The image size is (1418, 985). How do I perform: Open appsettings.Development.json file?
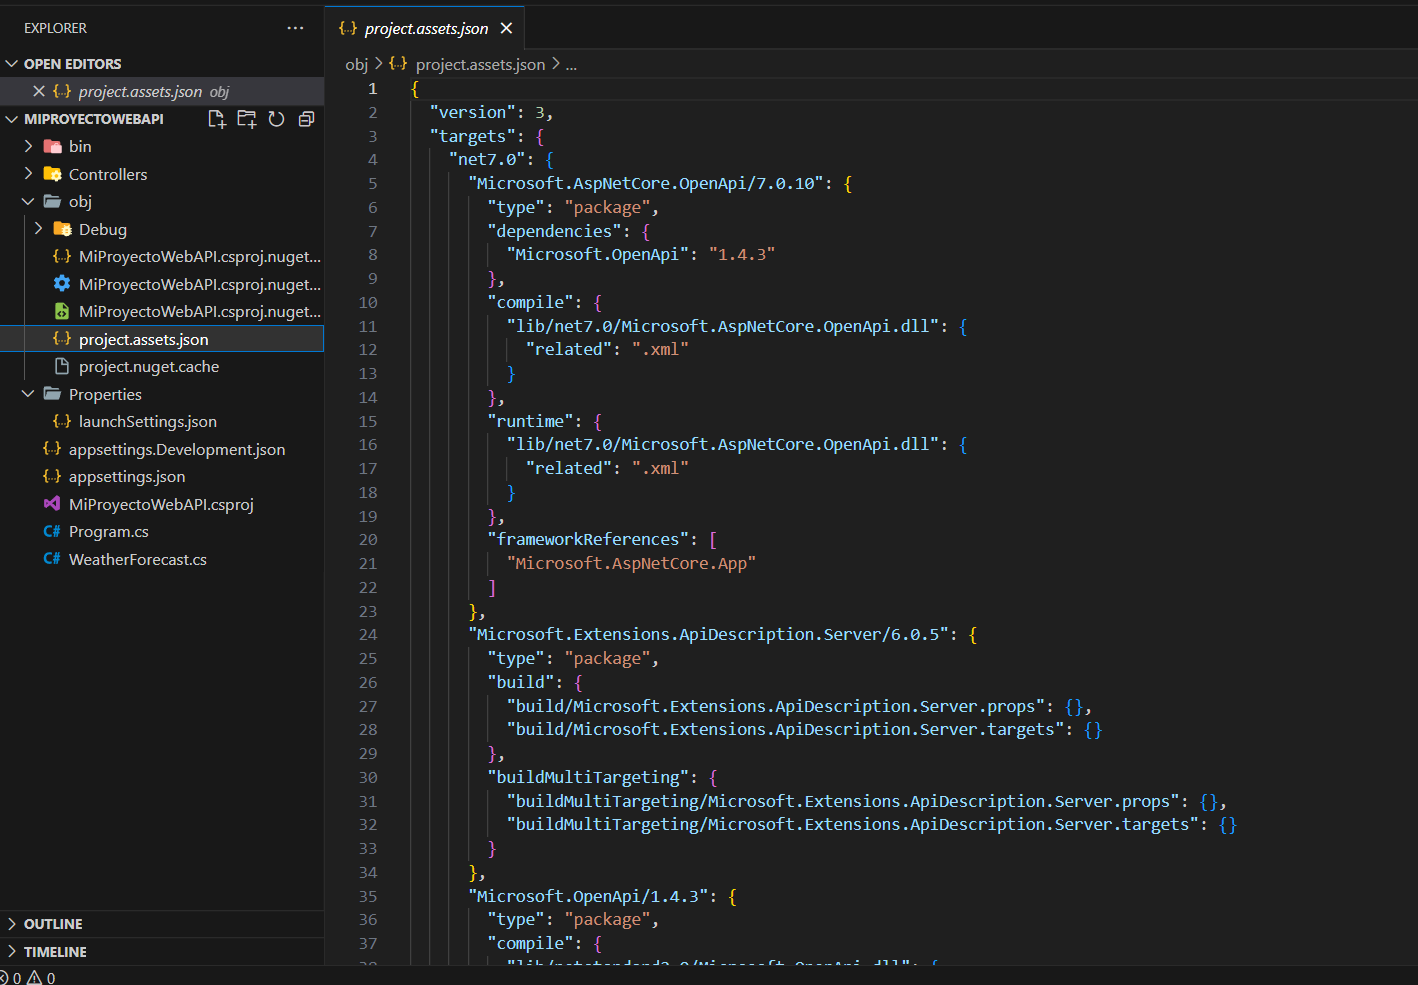pyautogui.click(x=177, y=449)
